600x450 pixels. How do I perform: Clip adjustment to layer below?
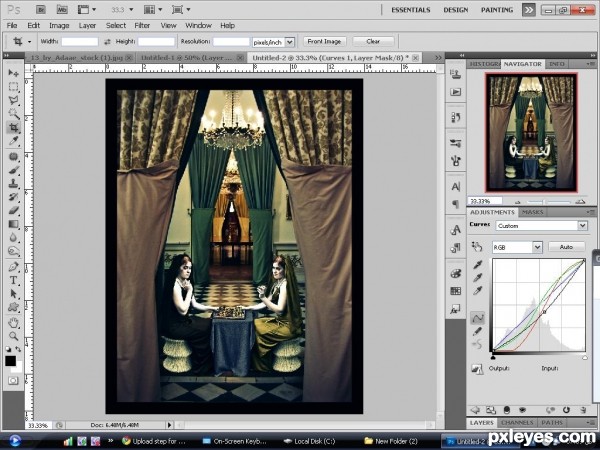(x=507, y=410)
